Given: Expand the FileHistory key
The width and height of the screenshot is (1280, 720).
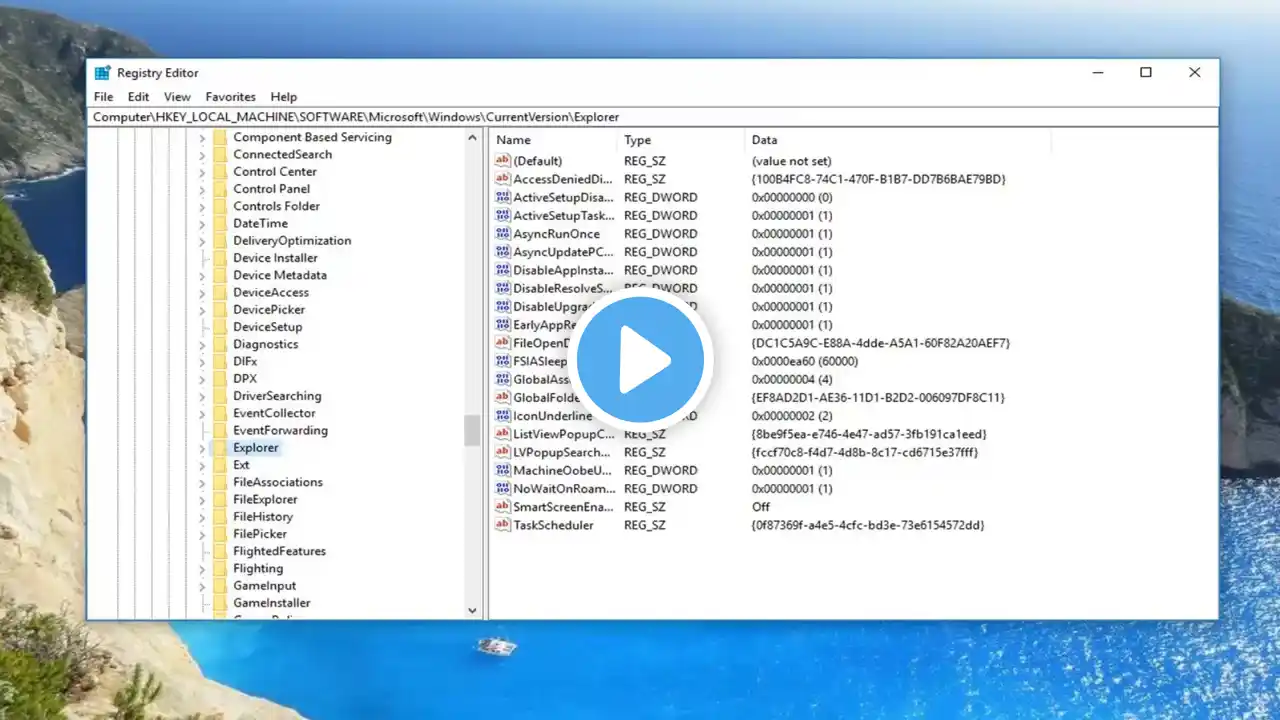Looking at the screenshot, I should (202, 517).
